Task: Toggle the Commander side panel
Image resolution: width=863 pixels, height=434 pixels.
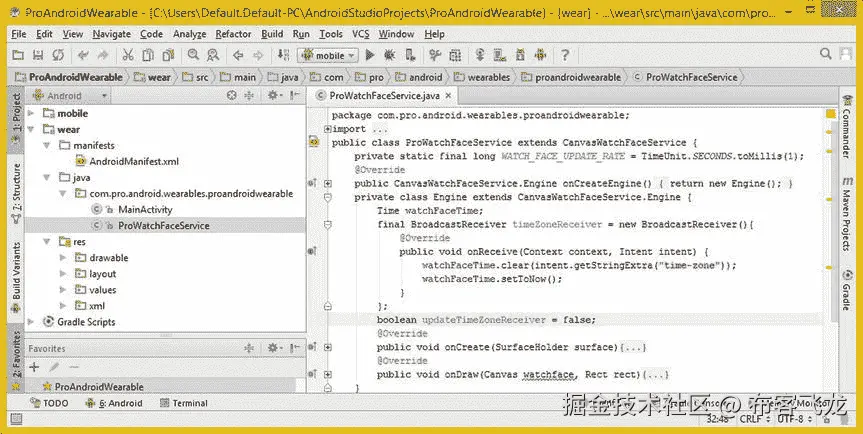Action: (846, 128)
